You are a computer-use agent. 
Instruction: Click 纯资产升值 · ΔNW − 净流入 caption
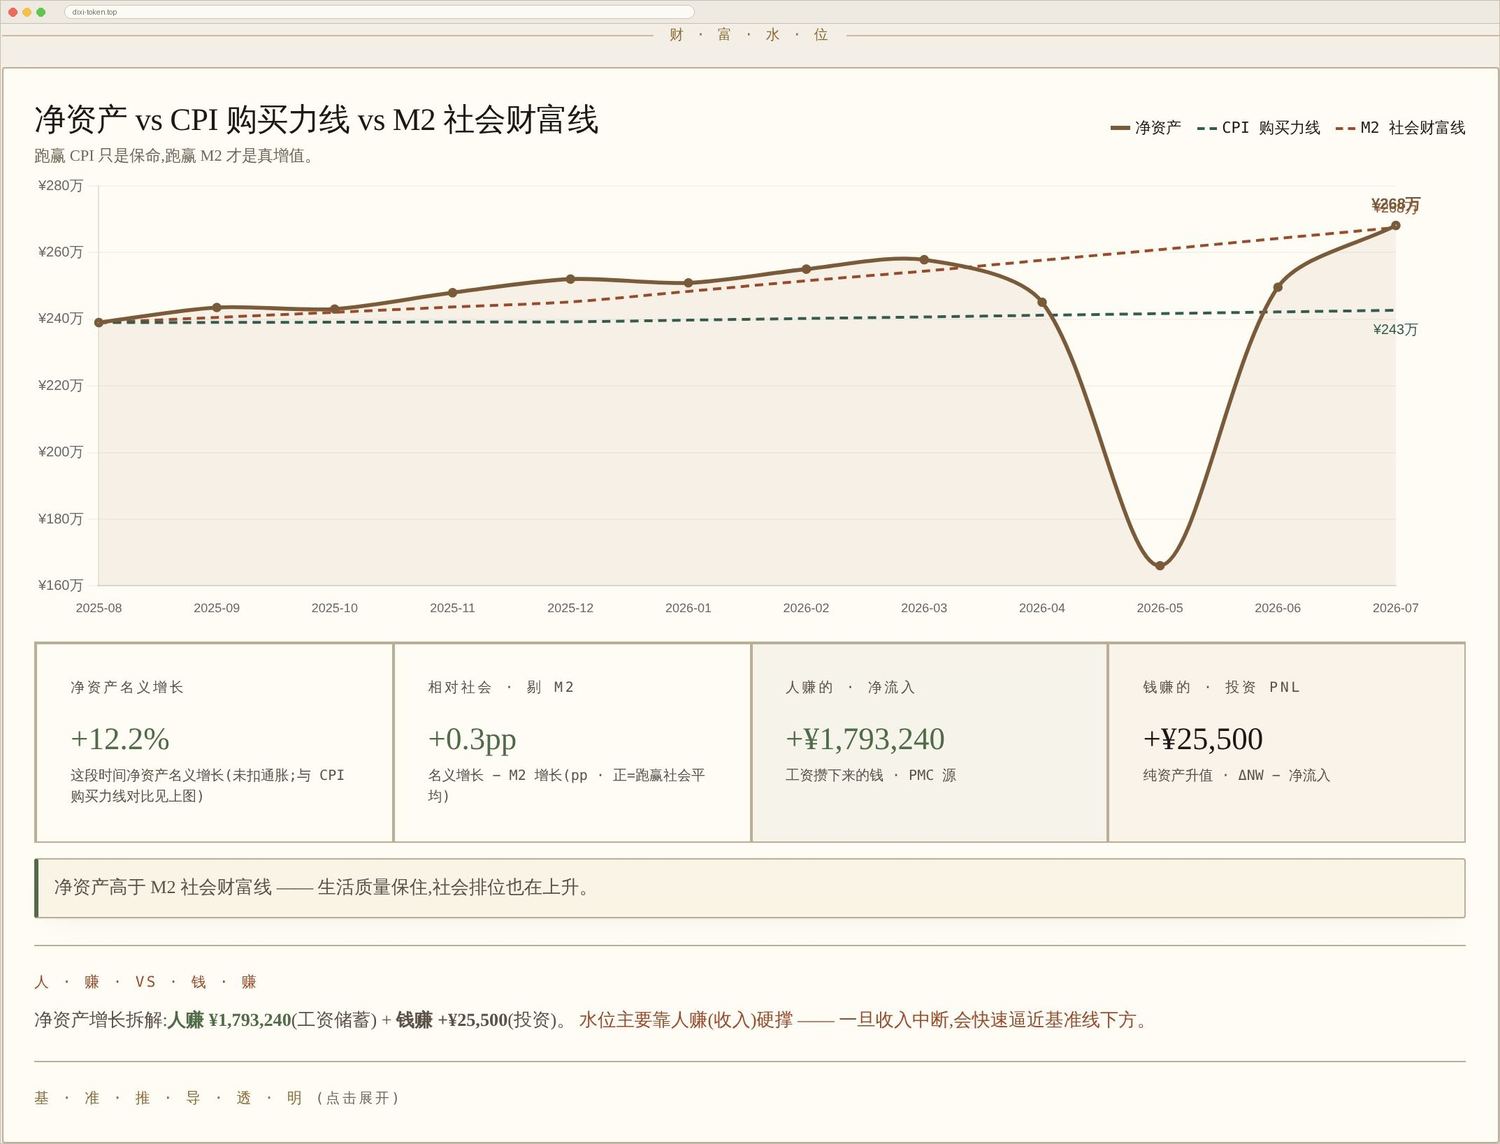(1236, 775)
